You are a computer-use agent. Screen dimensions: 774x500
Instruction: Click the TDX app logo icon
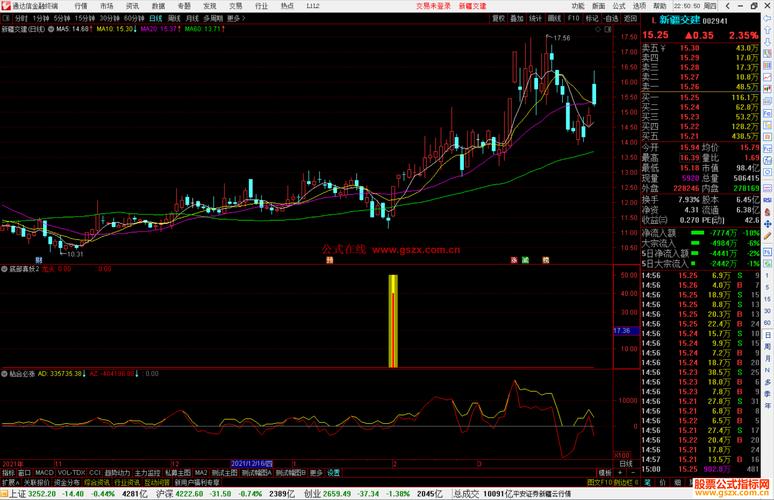[5, 6]
